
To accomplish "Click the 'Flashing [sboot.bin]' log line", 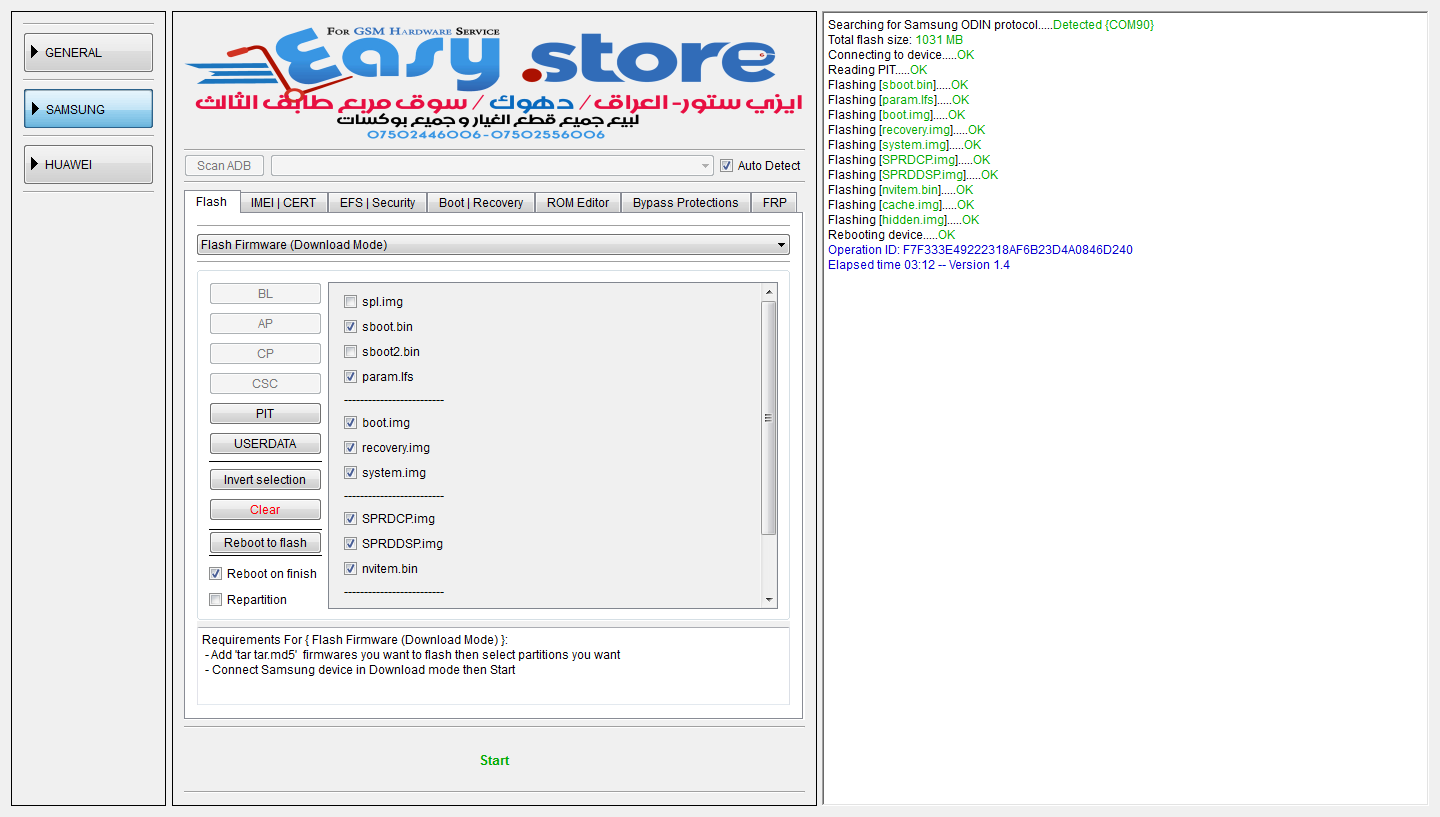I will click(x=898, y=85).
